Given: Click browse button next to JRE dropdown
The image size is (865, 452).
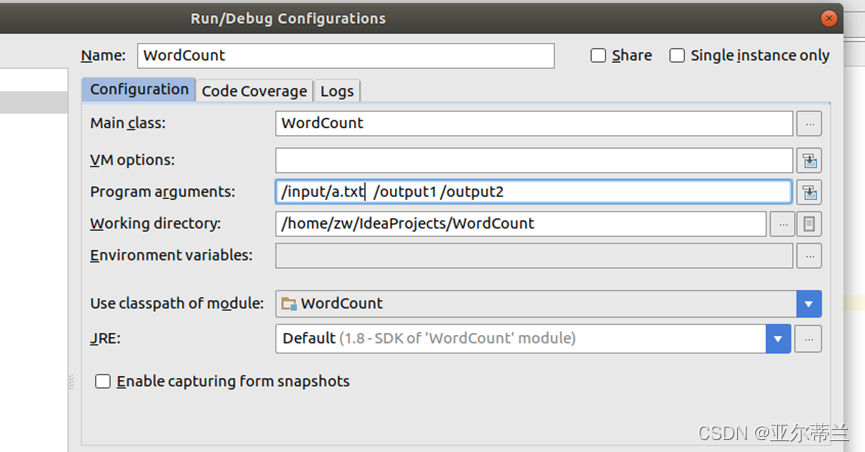Looking at the screenshot, I should (809, 339).
